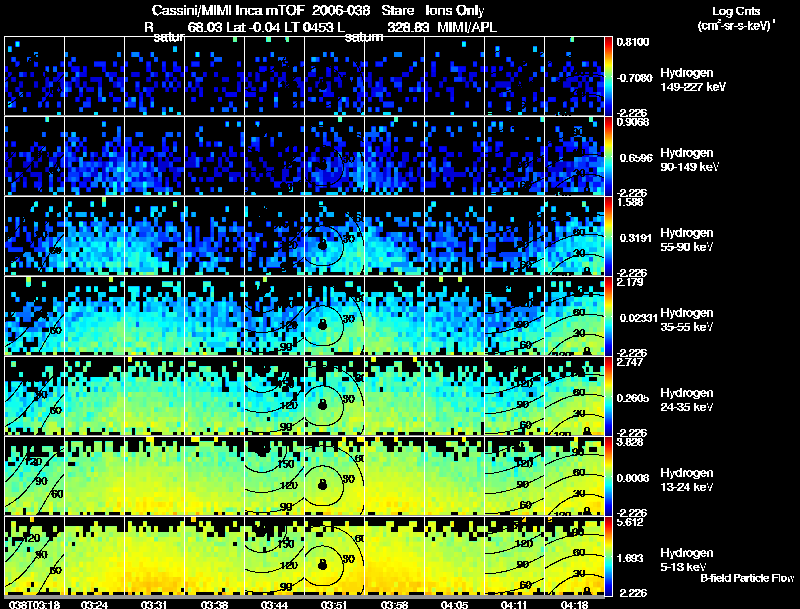Click the 5.612 color scale value

tap(630, 522)
